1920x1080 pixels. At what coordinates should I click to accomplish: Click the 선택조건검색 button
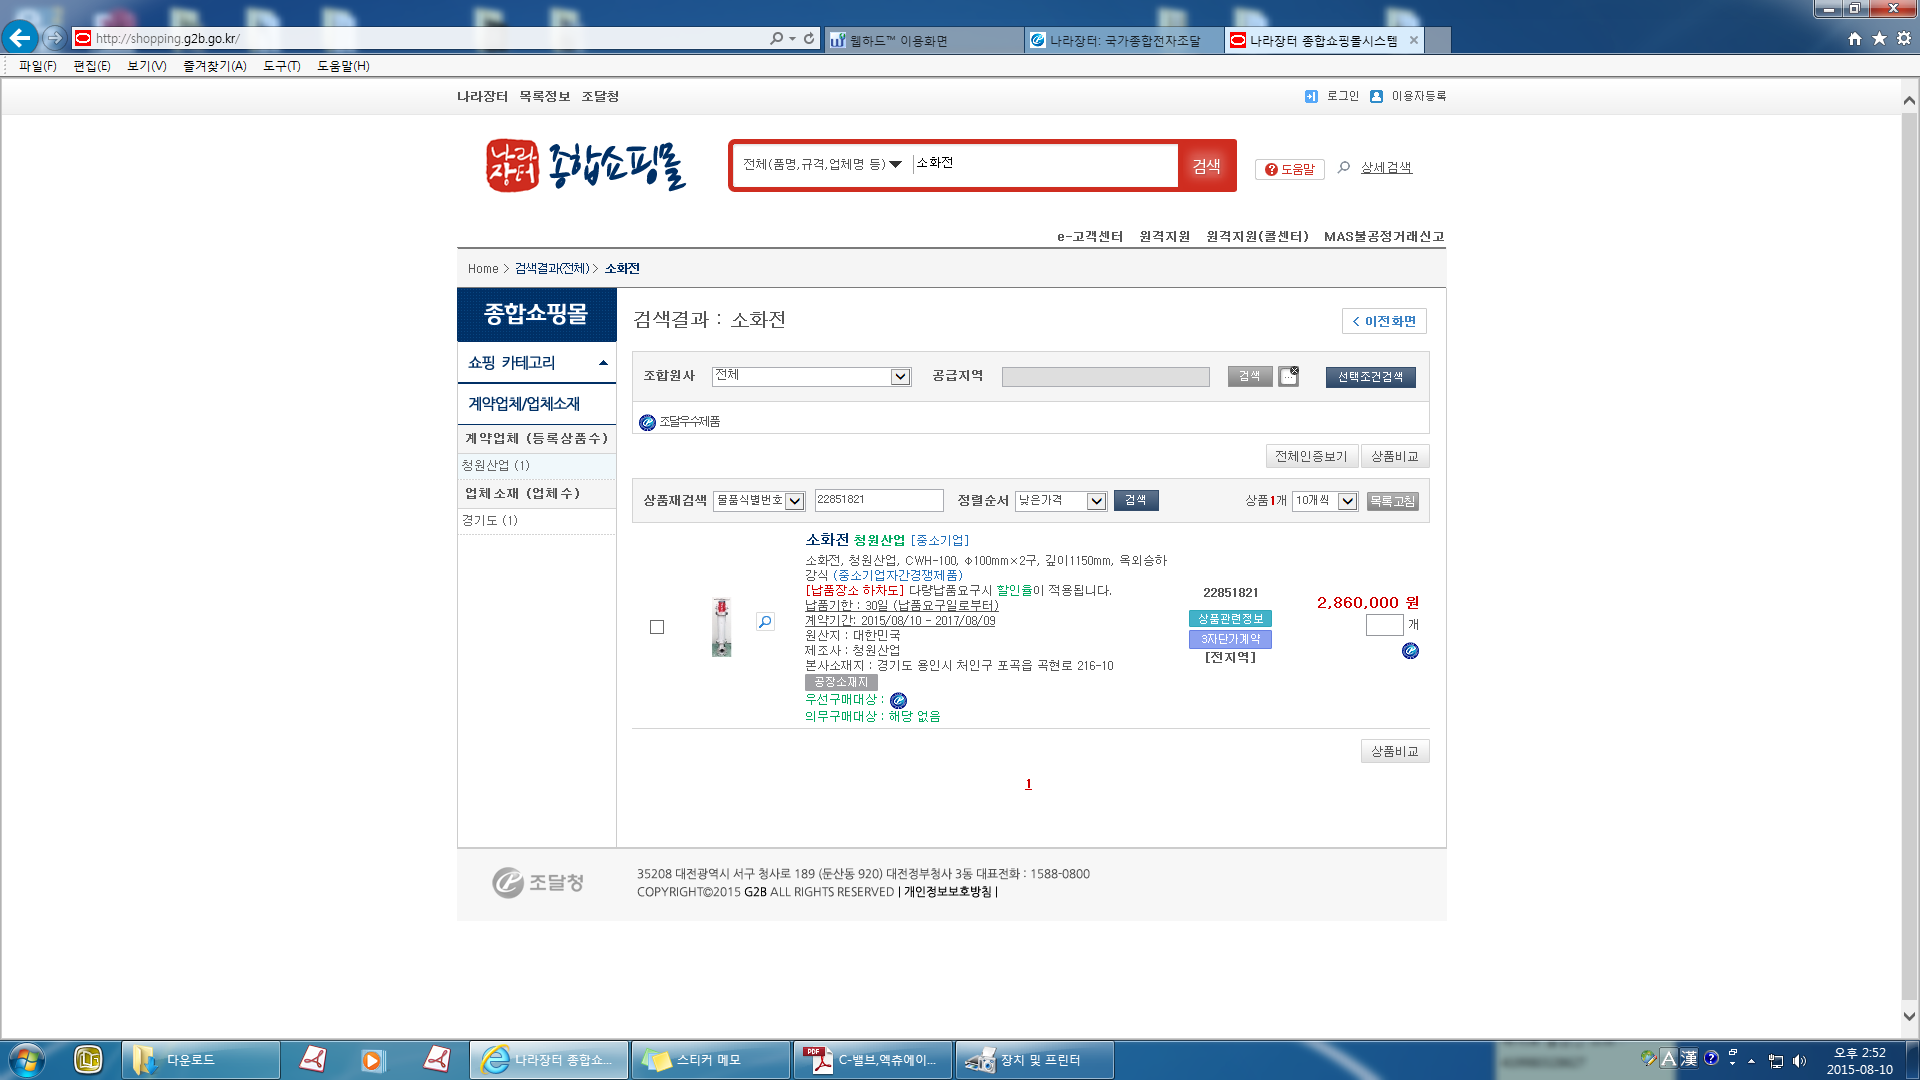click(x=1370, y=377)
